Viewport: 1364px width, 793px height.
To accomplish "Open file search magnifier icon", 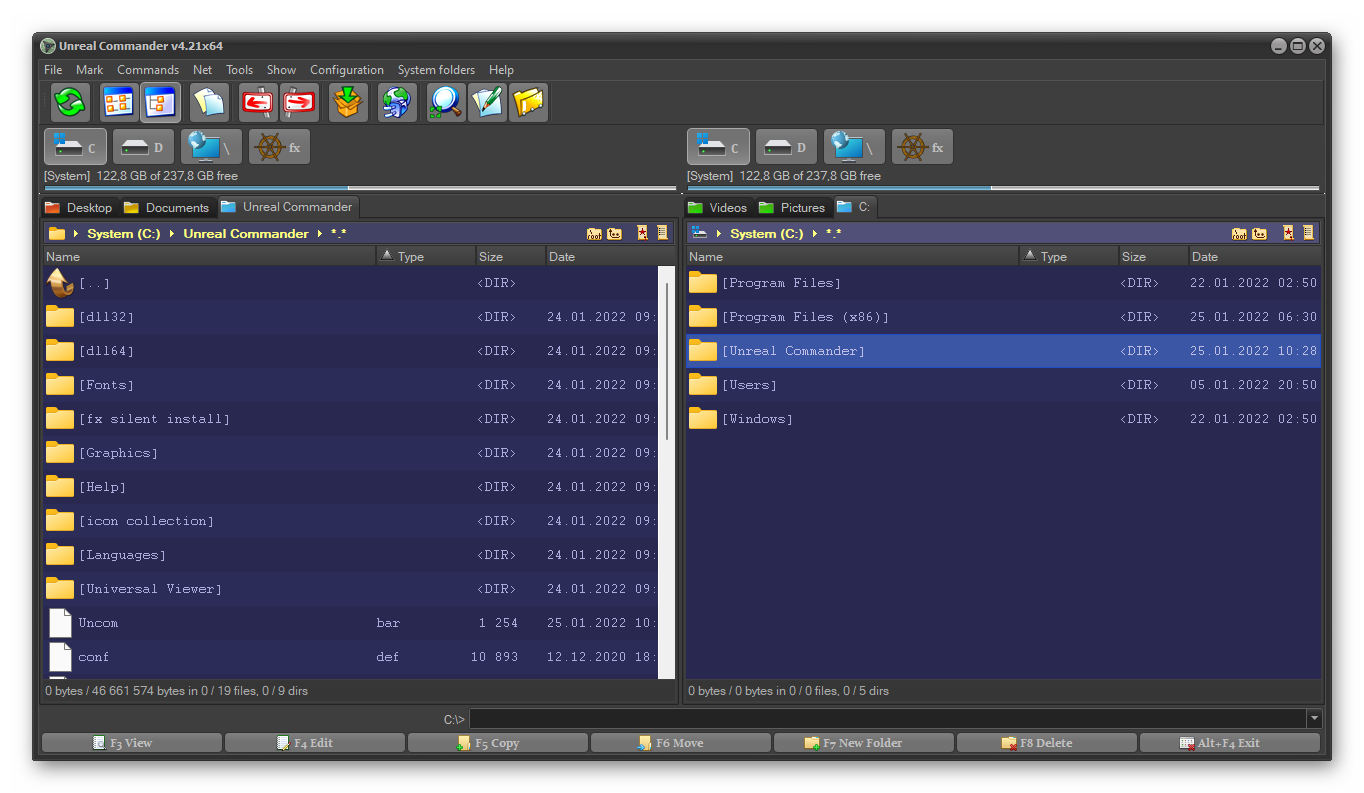I will (446, 102).
